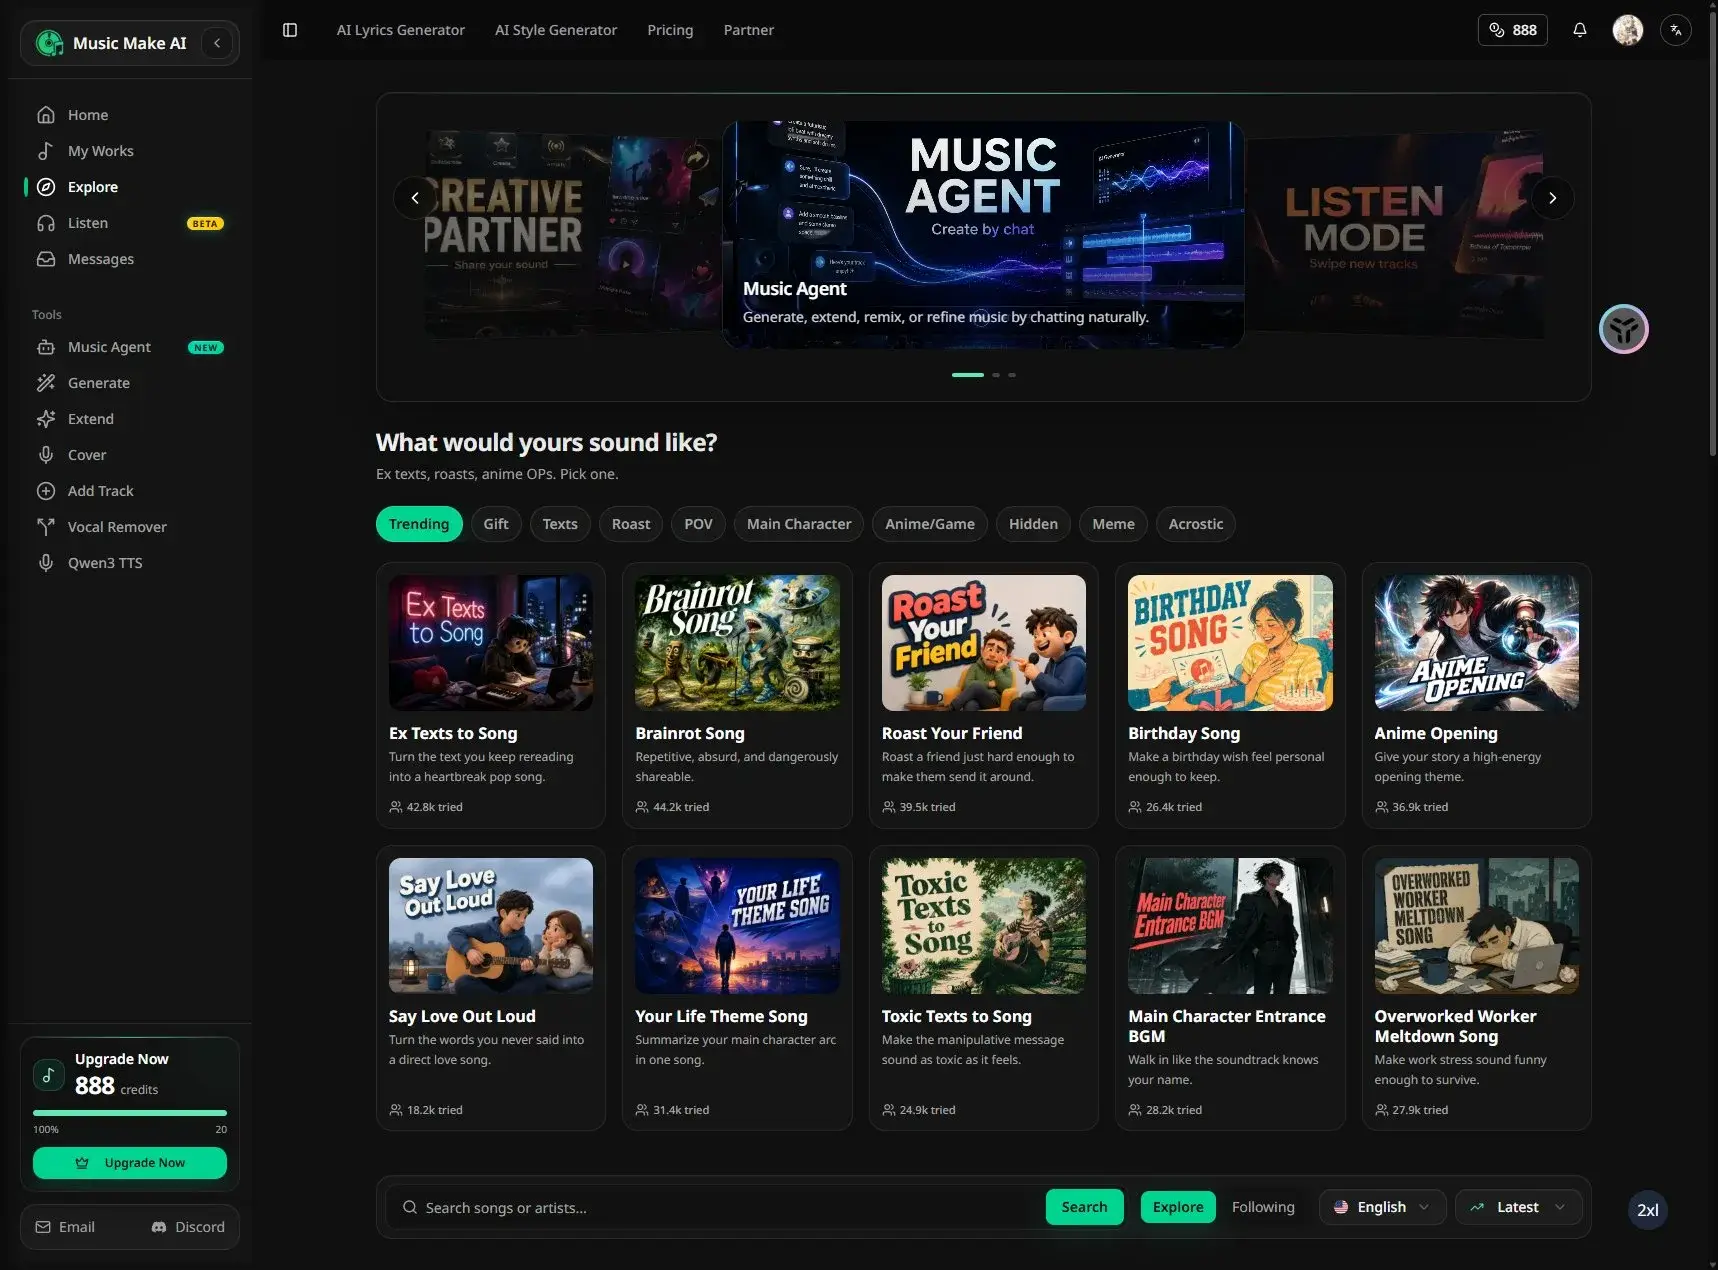The width and height of the screenshot is (1718, 1270).
Task: Jump to the third carousel dot
Action: [x=1012, y=375]
